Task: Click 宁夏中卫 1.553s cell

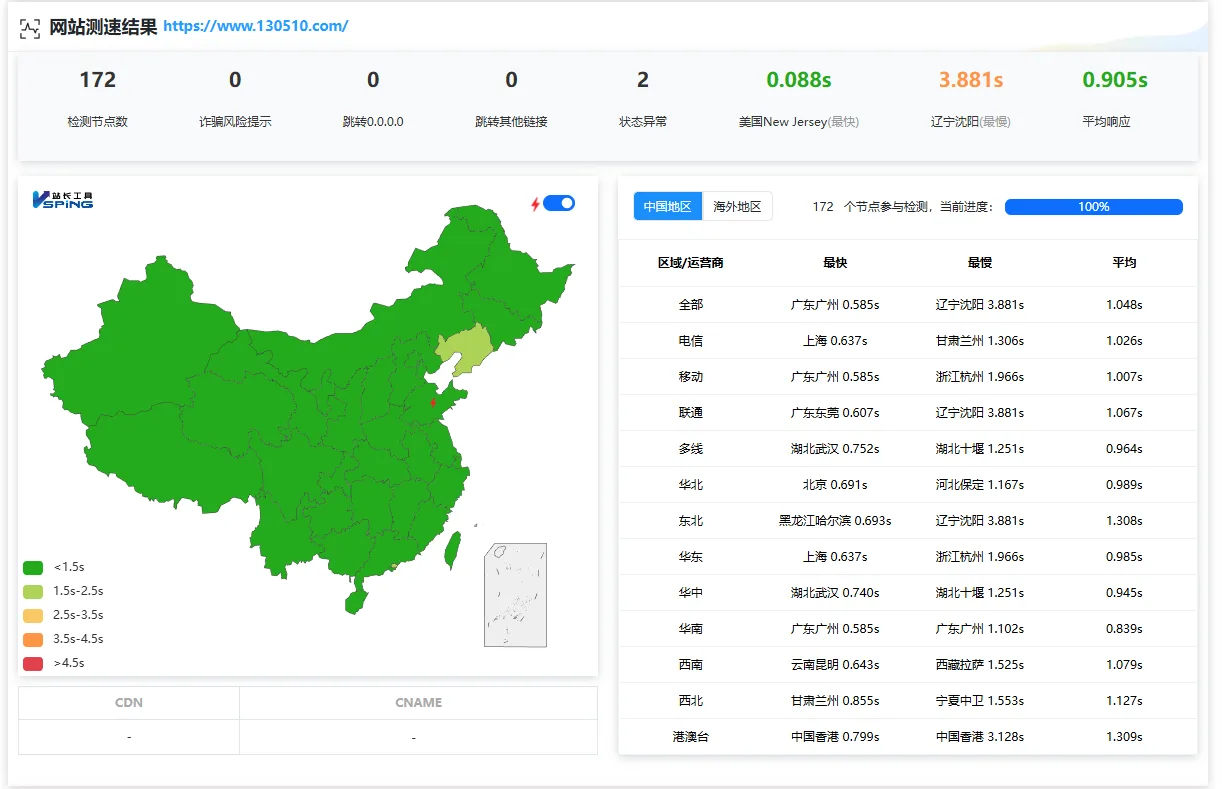Action: click(980, 701)
